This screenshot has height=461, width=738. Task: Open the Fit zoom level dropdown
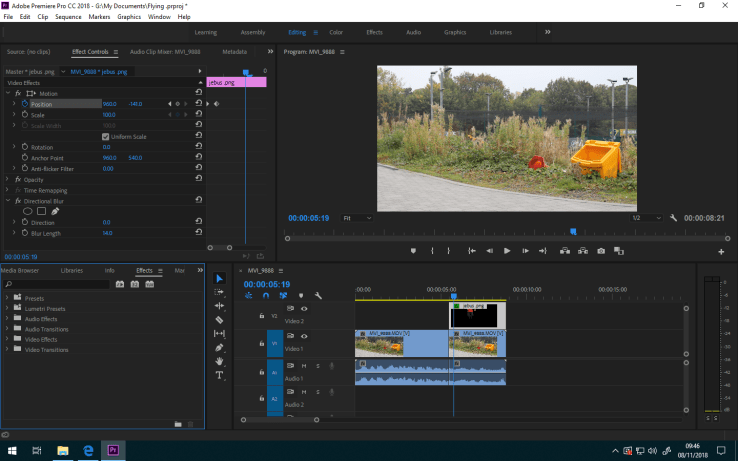point(357,217)
